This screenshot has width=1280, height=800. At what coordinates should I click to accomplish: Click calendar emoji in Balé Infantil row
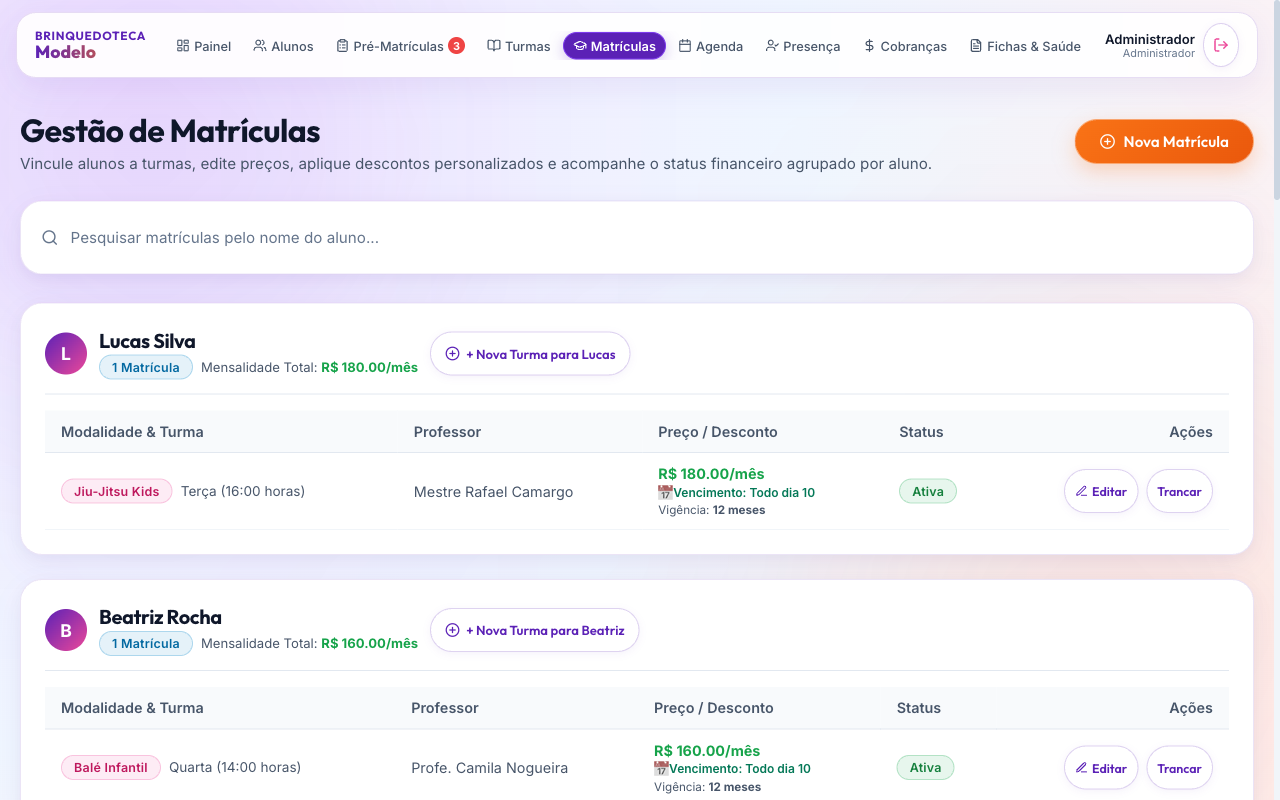pos(661,769)
